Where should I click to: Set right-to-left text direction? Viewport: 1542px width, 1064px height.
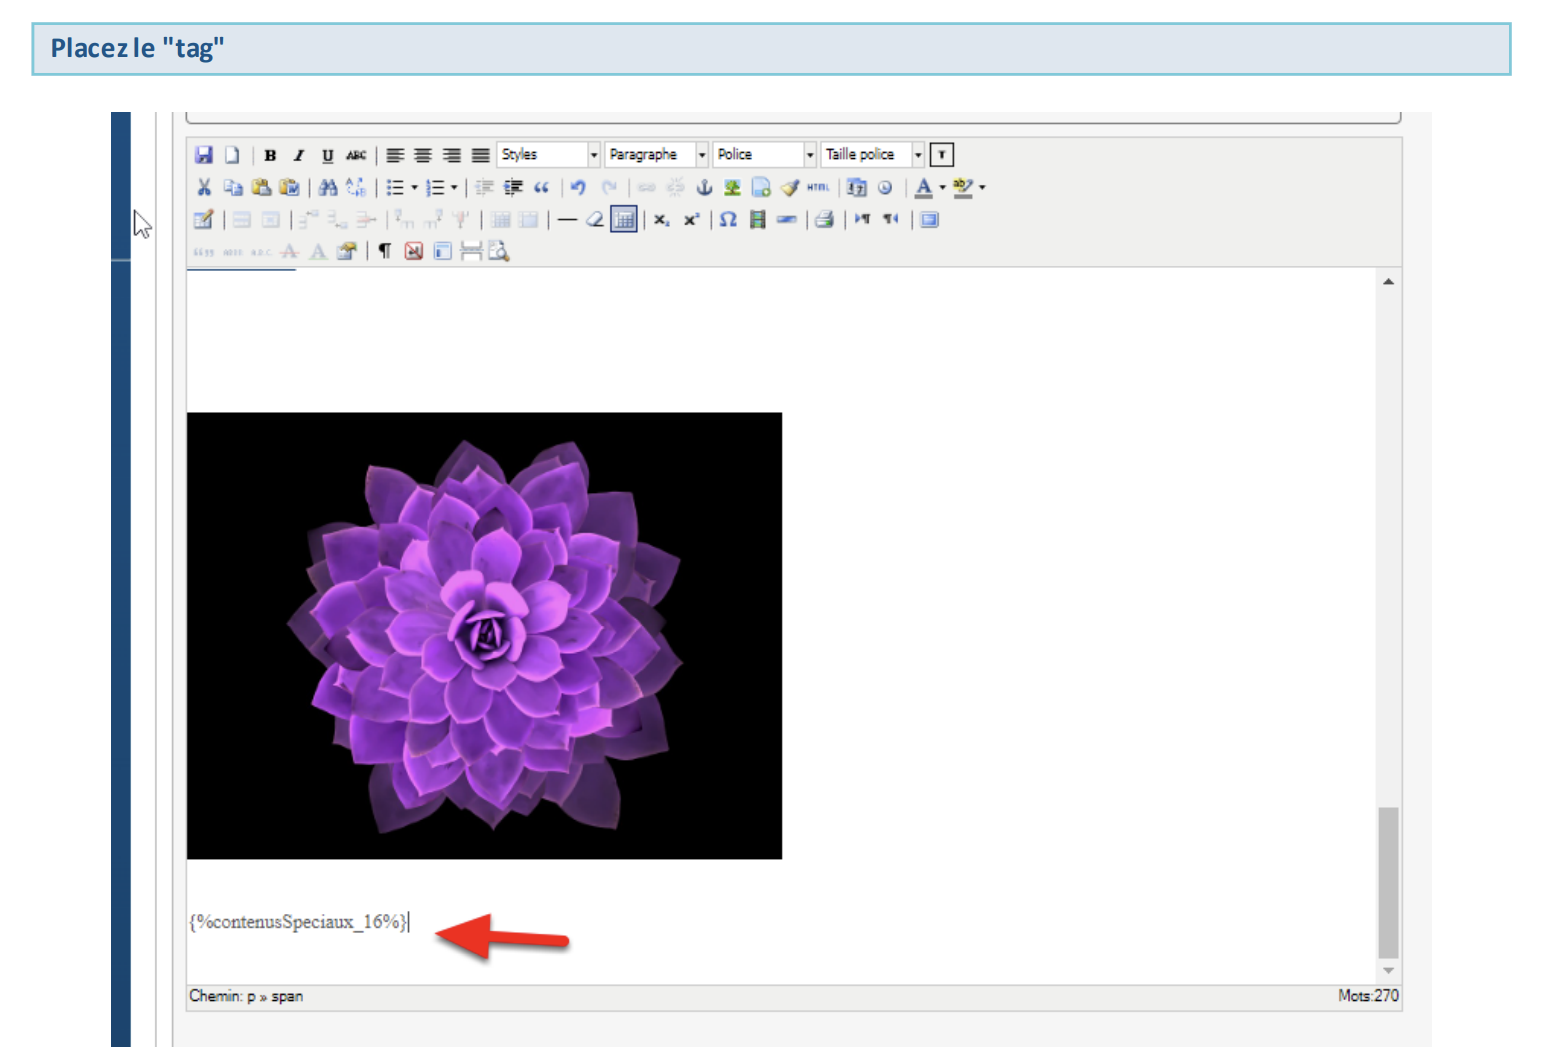890,219
